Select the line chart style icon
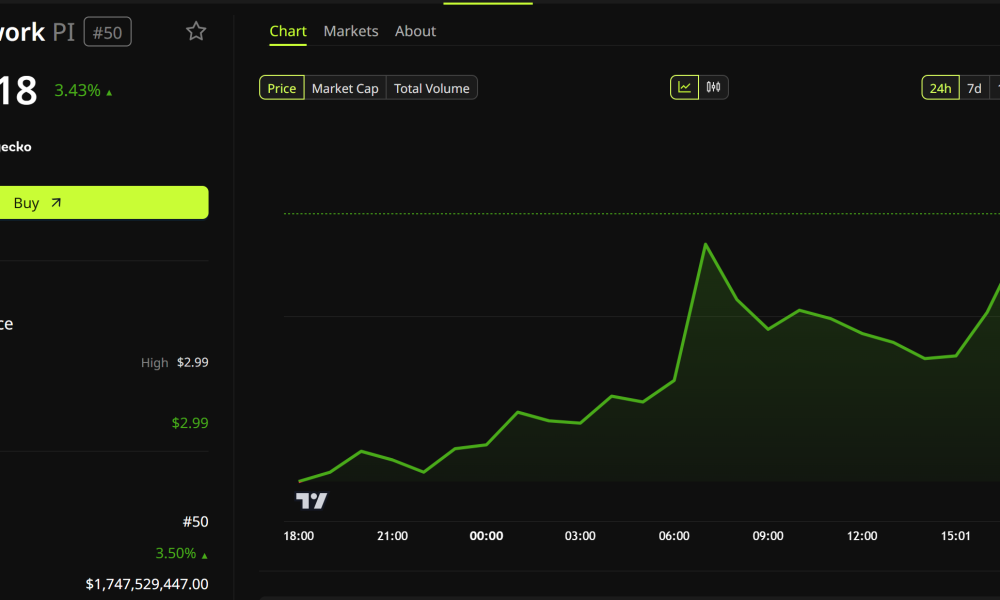 point(685,87)
